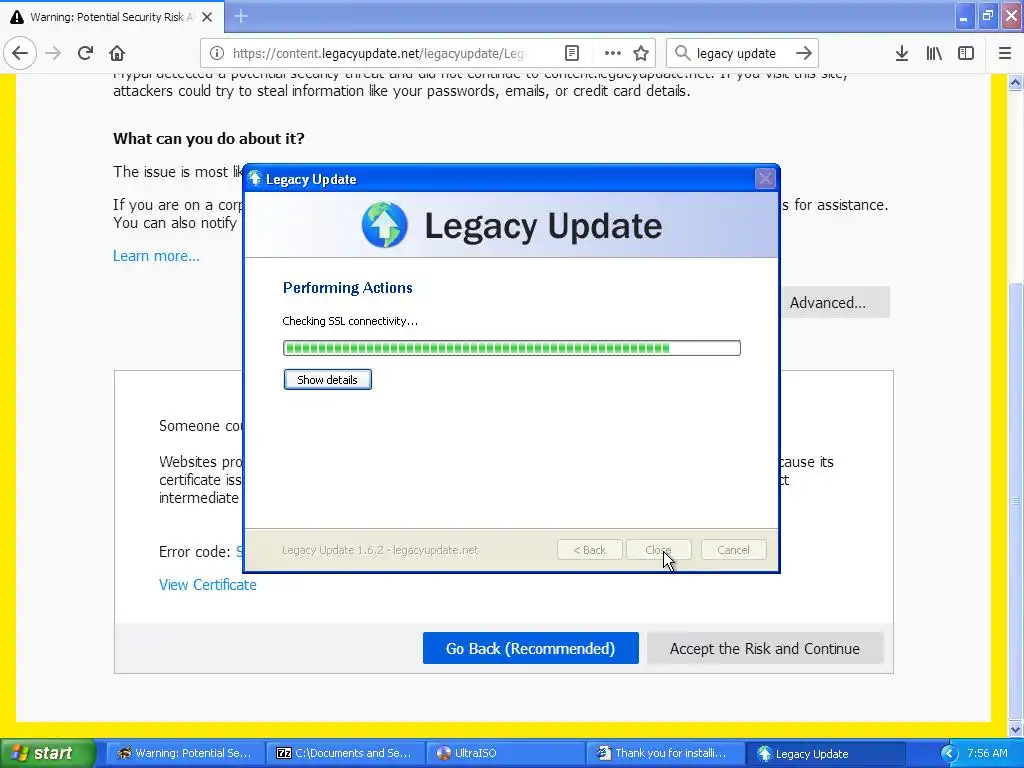Close Legacy Update dialog with X
The width and height of the screenshot is (1024, 768).
click(765, 178)
